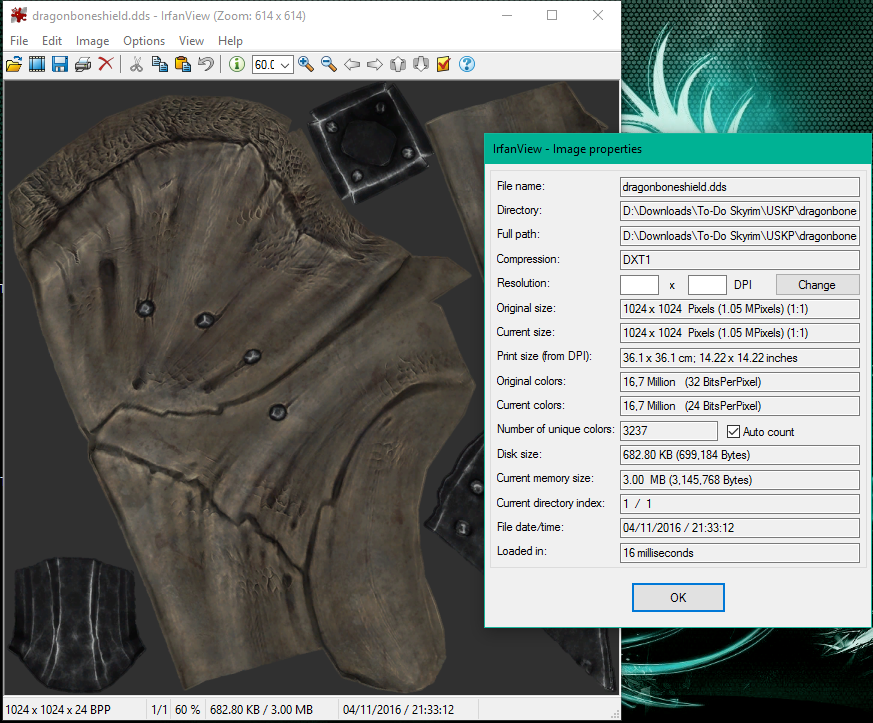Click the Change DPI button
This screenshot has width=873, height=723.
coord(817,285)
